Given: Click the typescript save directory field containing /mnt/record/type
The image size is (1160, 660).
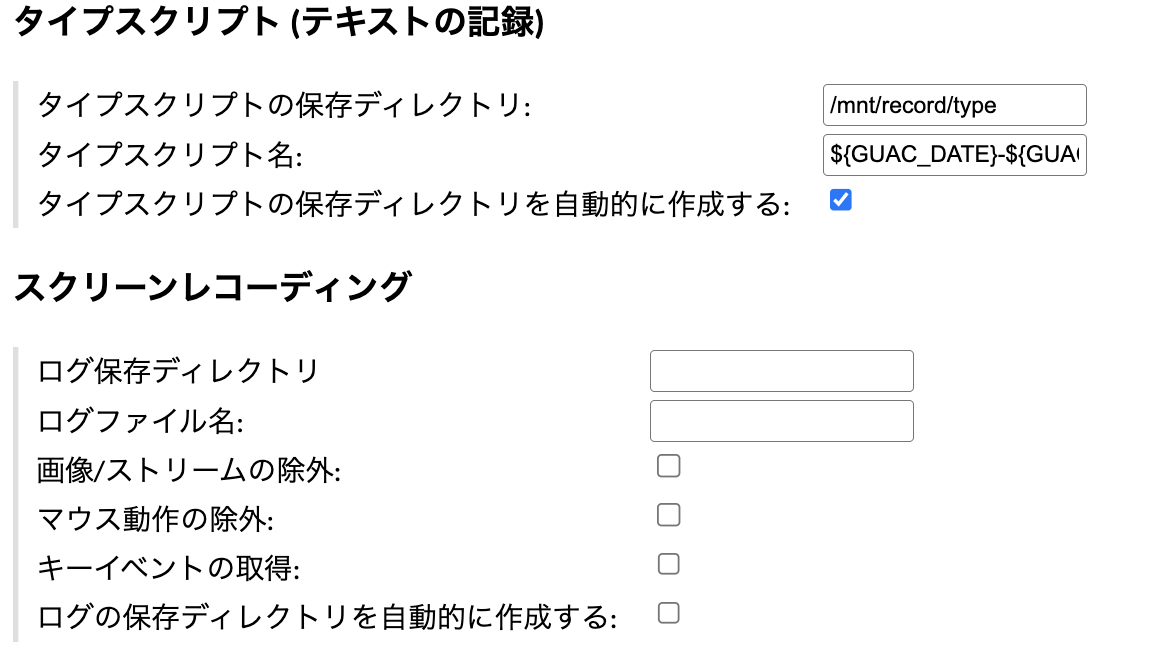Looking at the screenshot, I should point(953,105).
